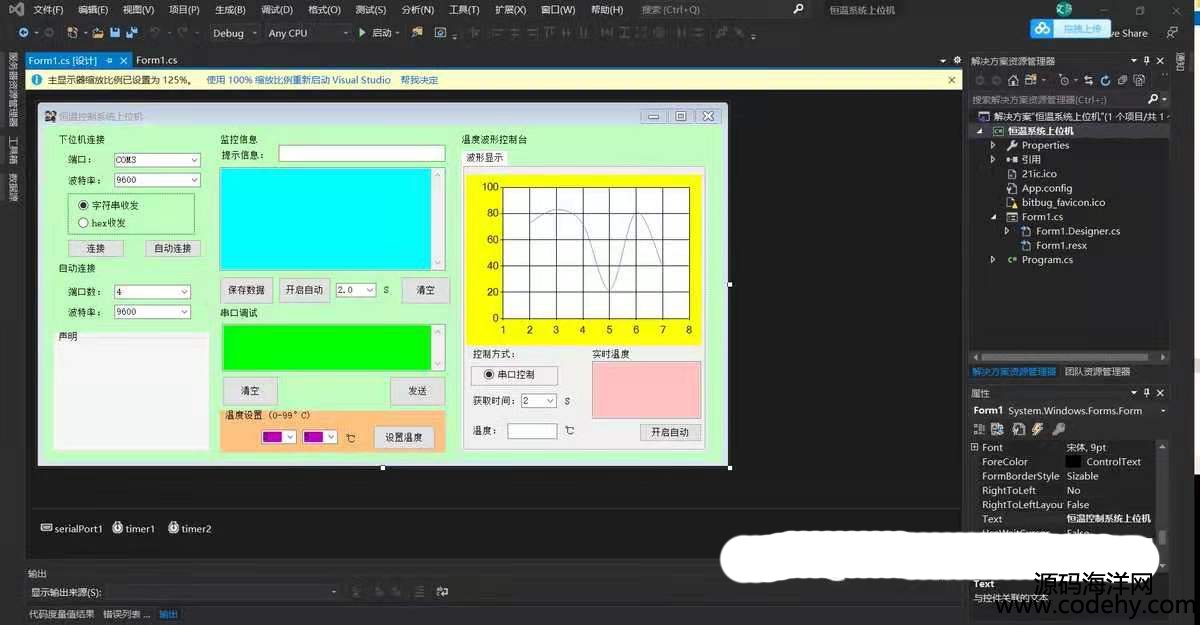
Task: Select the hex收发 radio button
Action: click(x=83, y=223)
